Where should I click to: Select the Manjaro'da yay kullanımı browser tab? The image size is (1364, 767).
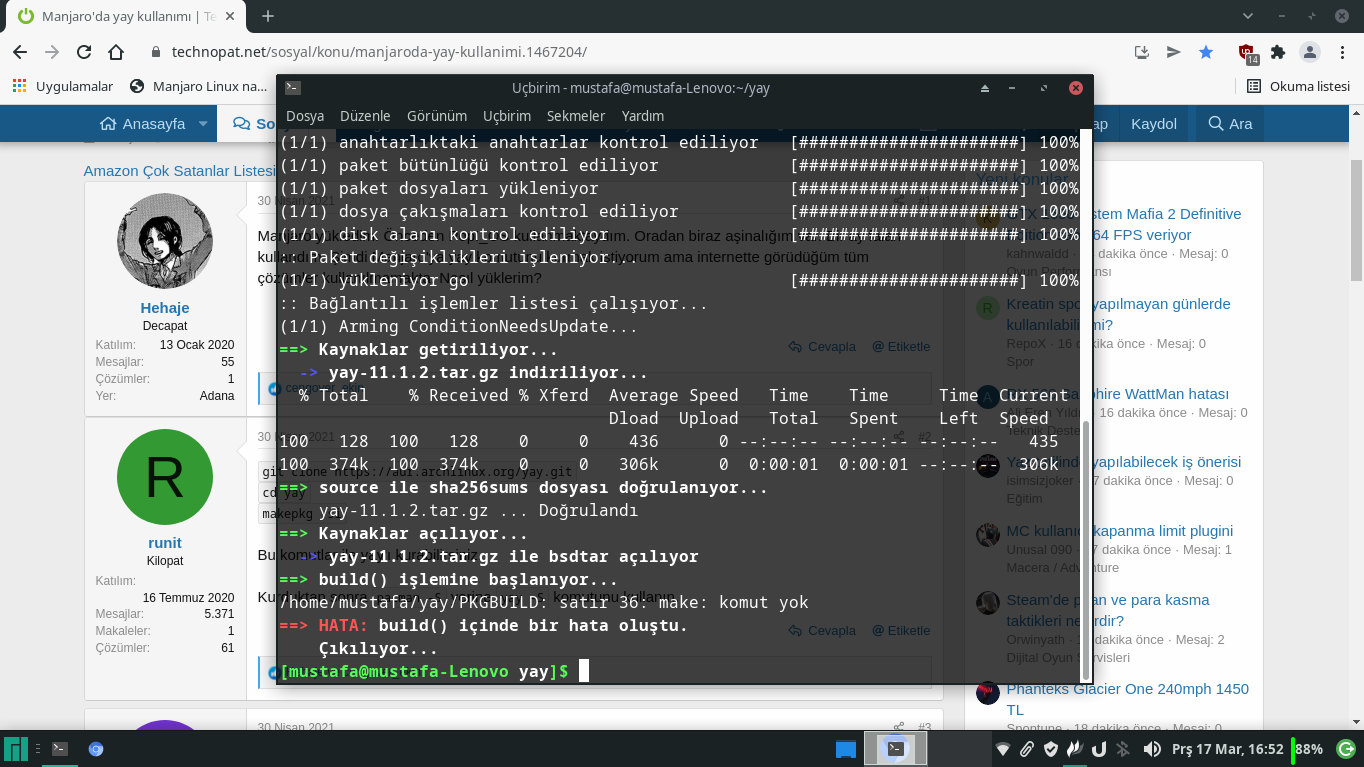tap(127, 17)
